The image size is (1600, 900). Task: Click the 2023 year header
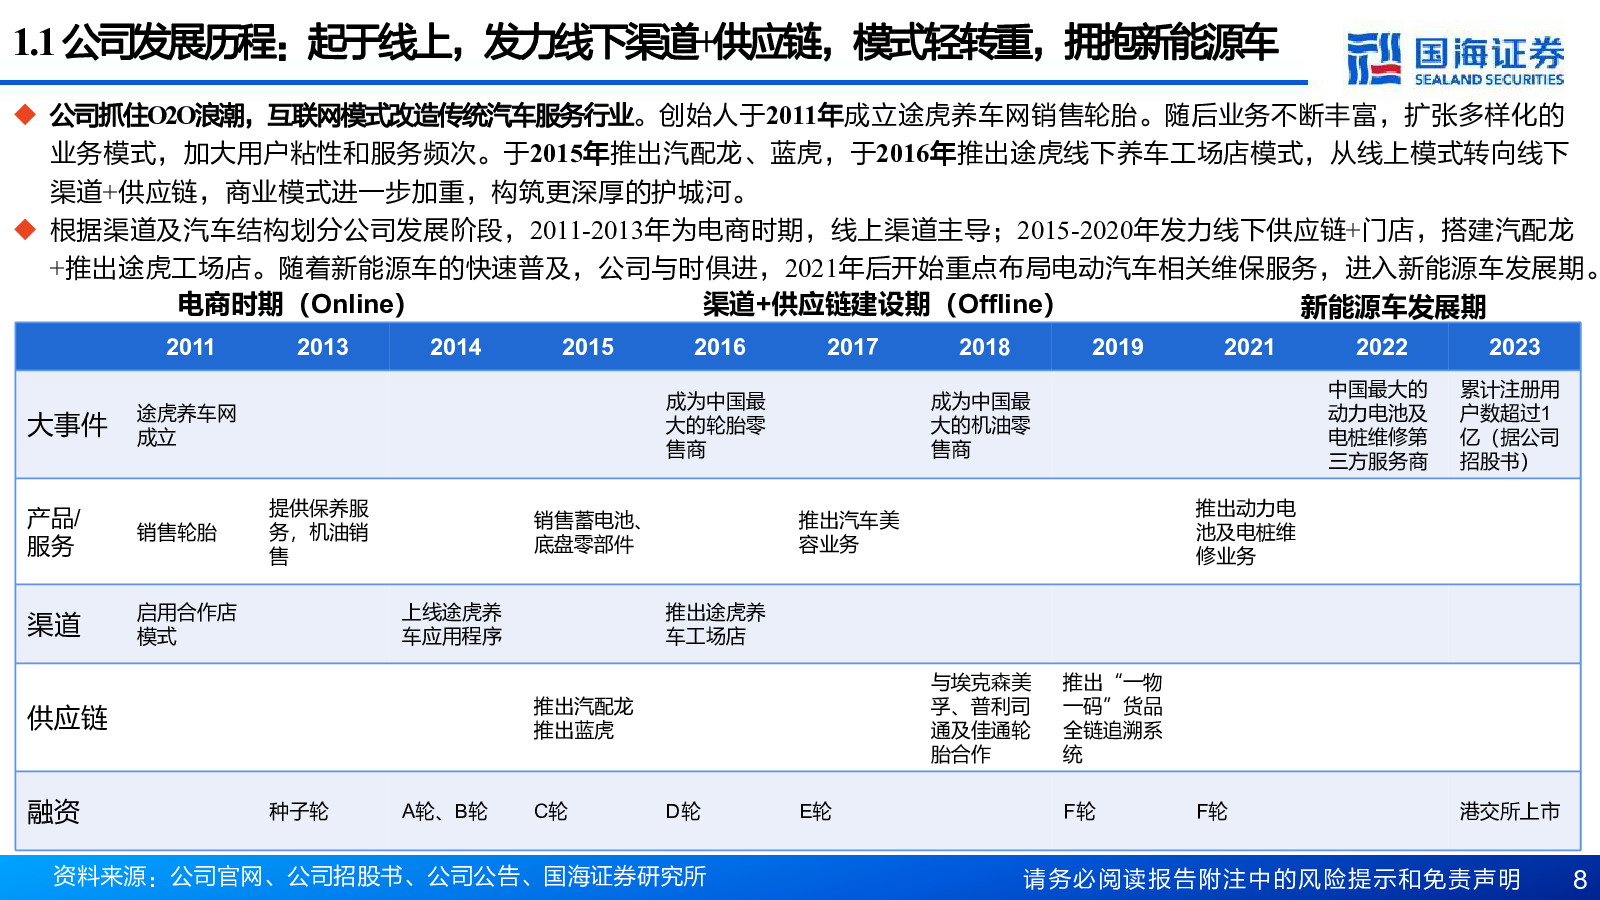[x=1514, y=347]
